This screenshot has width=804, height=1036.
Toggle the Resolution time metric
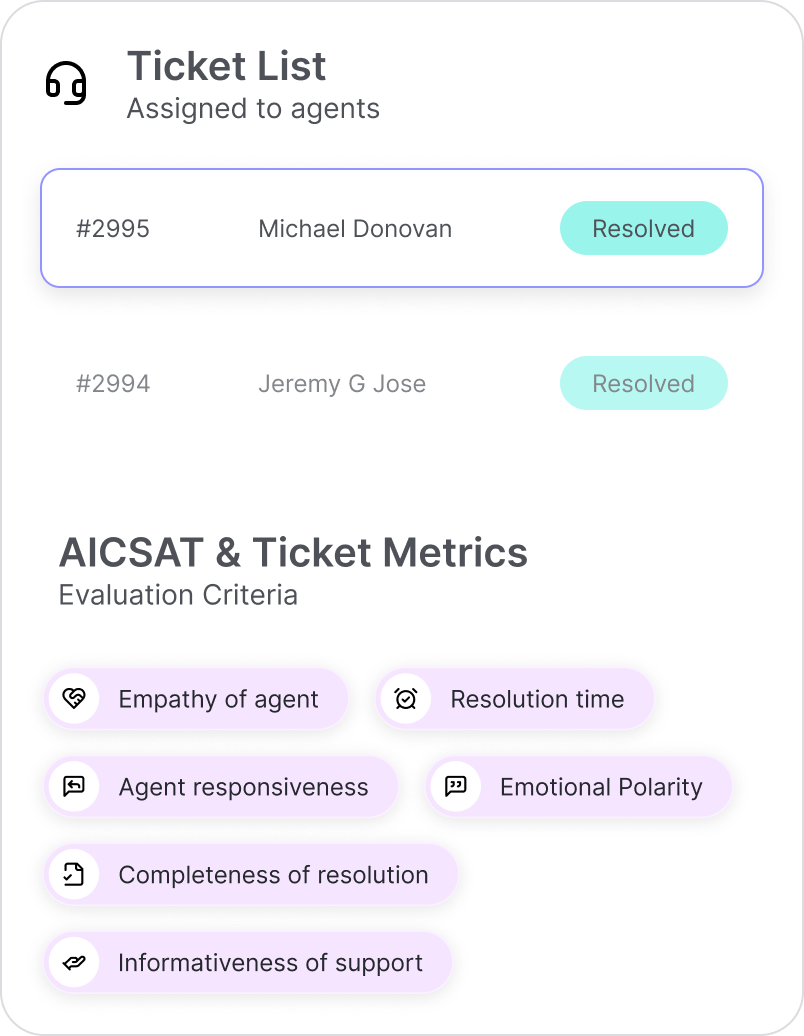[x=516, y=699]
